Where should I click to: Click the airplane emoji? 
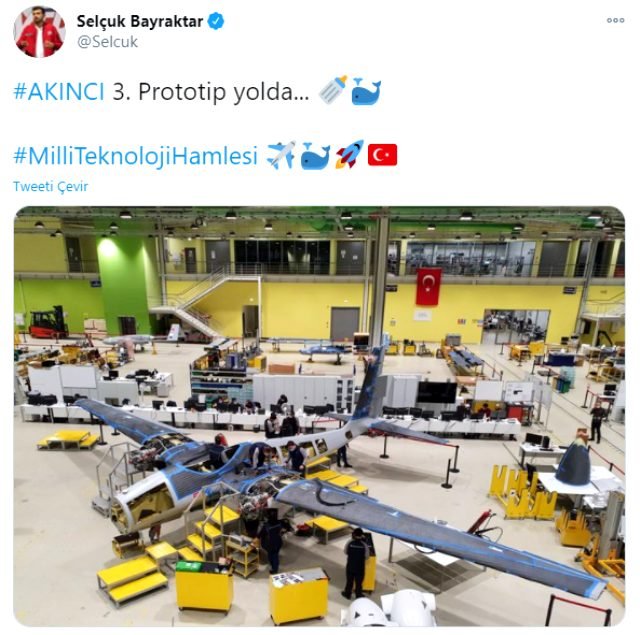coord(281,155)
